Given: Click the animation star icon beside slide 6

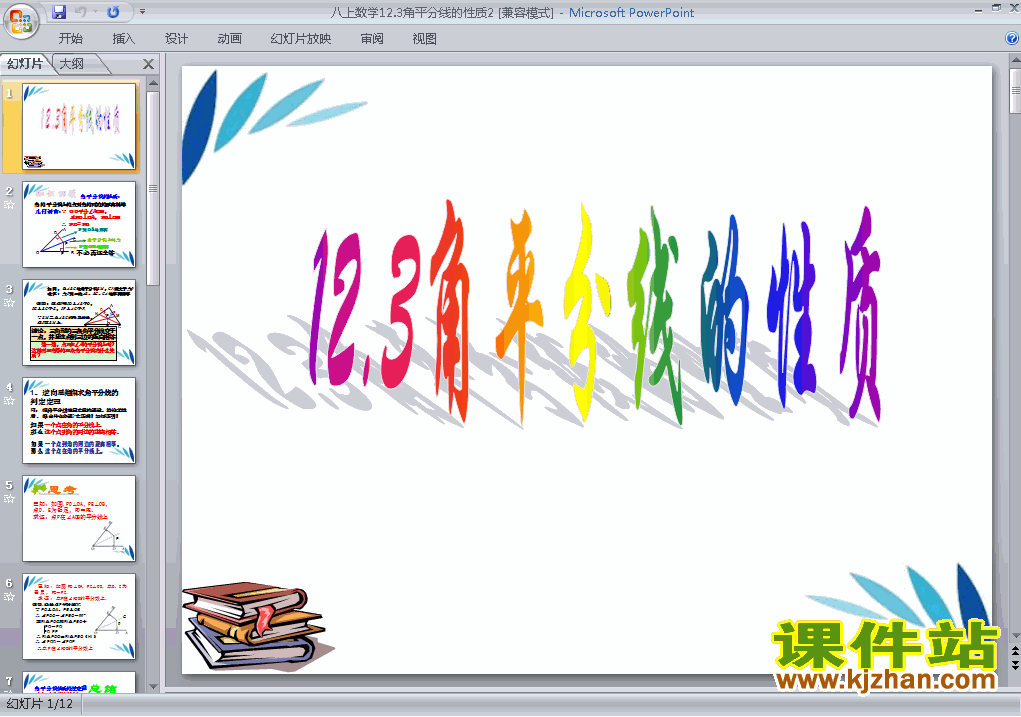Looking at the screenshot, I should tap(9, 597).
